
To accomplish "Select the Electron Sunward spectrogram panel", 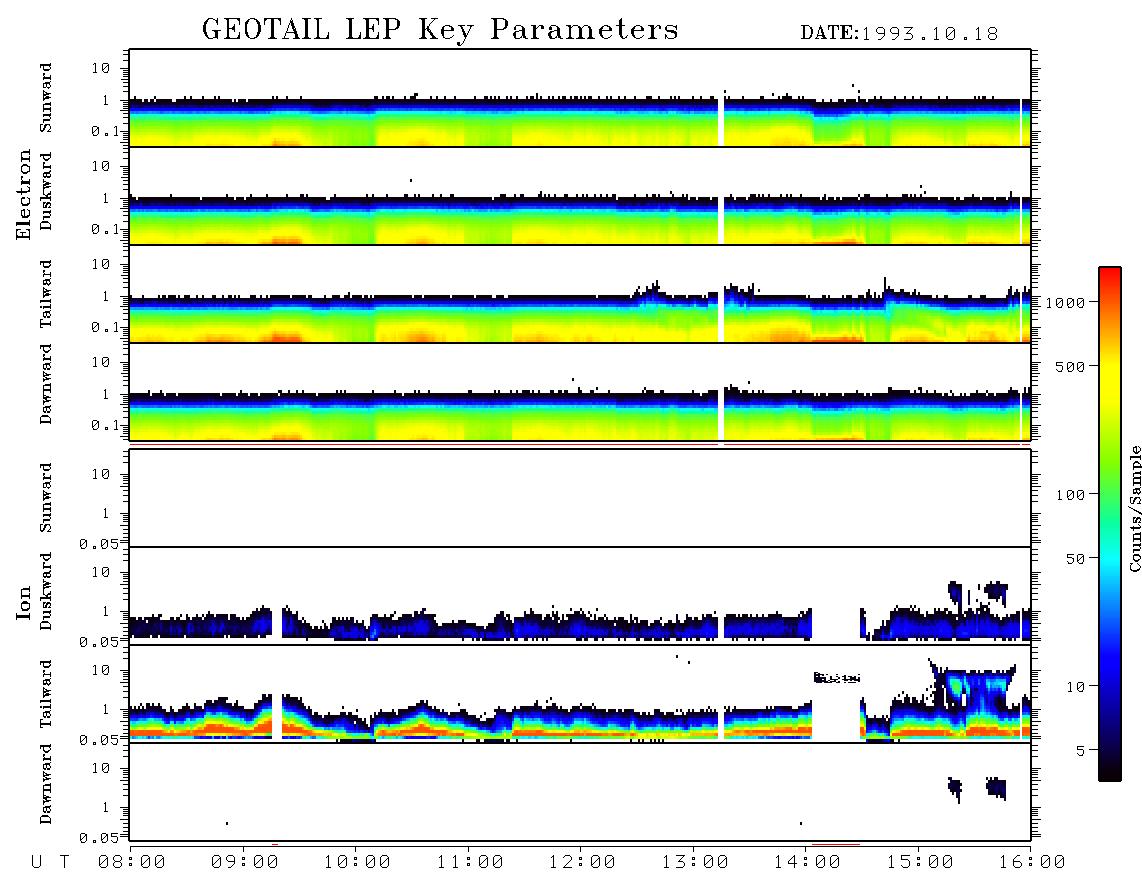I will tap(580, 98).
